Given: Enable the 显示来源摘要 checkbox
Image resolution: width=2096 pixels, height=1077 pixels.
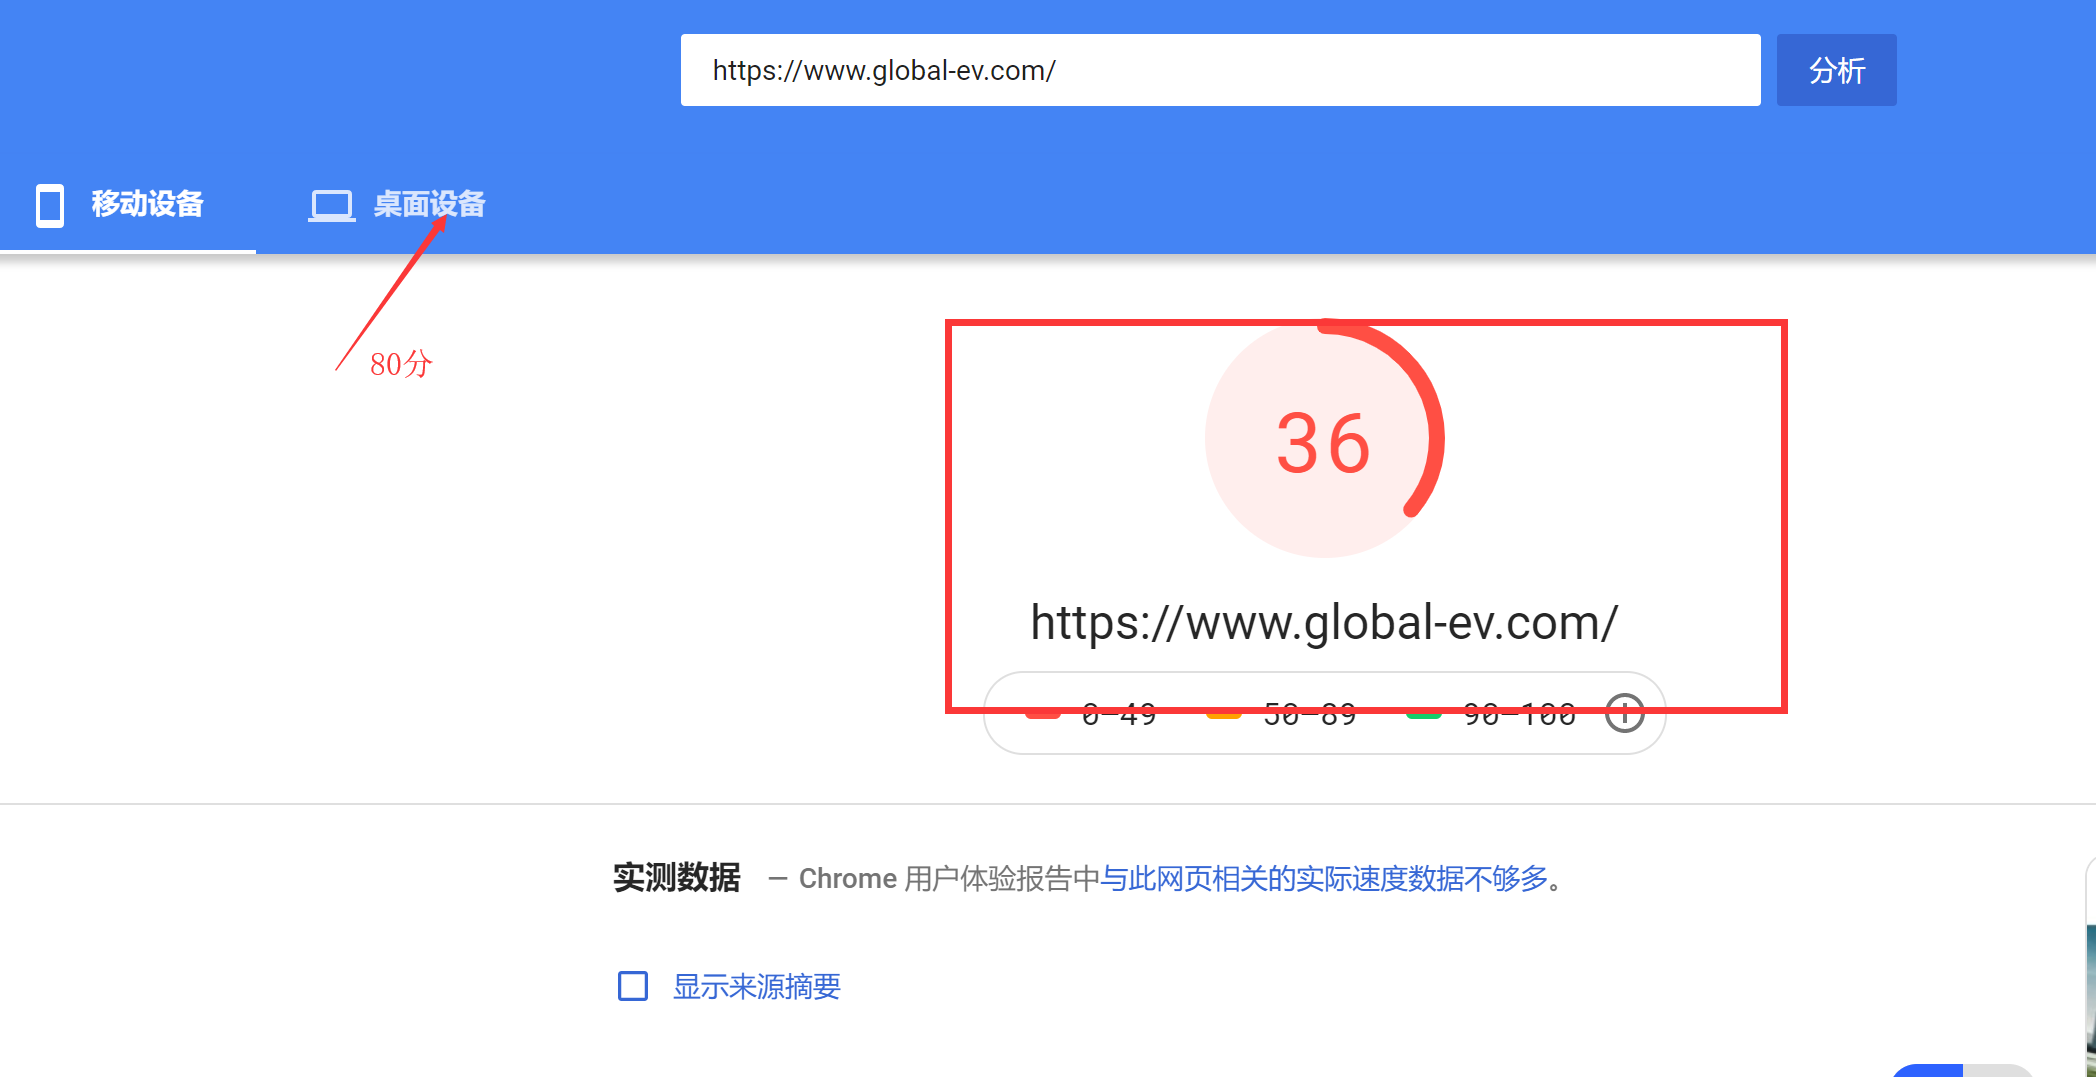Looking at the screenshot, I should (x=633, y=986).
